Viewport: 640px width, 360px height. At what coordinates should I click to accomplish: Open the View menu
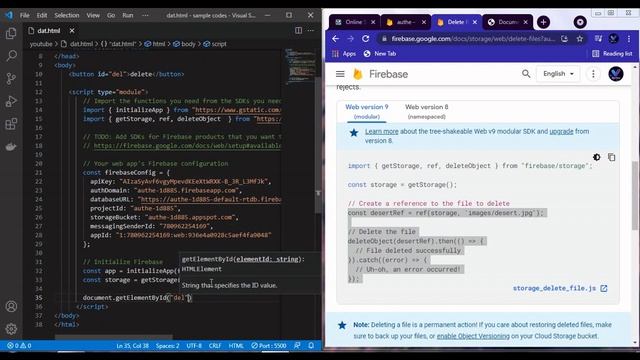tap(93, 15)
